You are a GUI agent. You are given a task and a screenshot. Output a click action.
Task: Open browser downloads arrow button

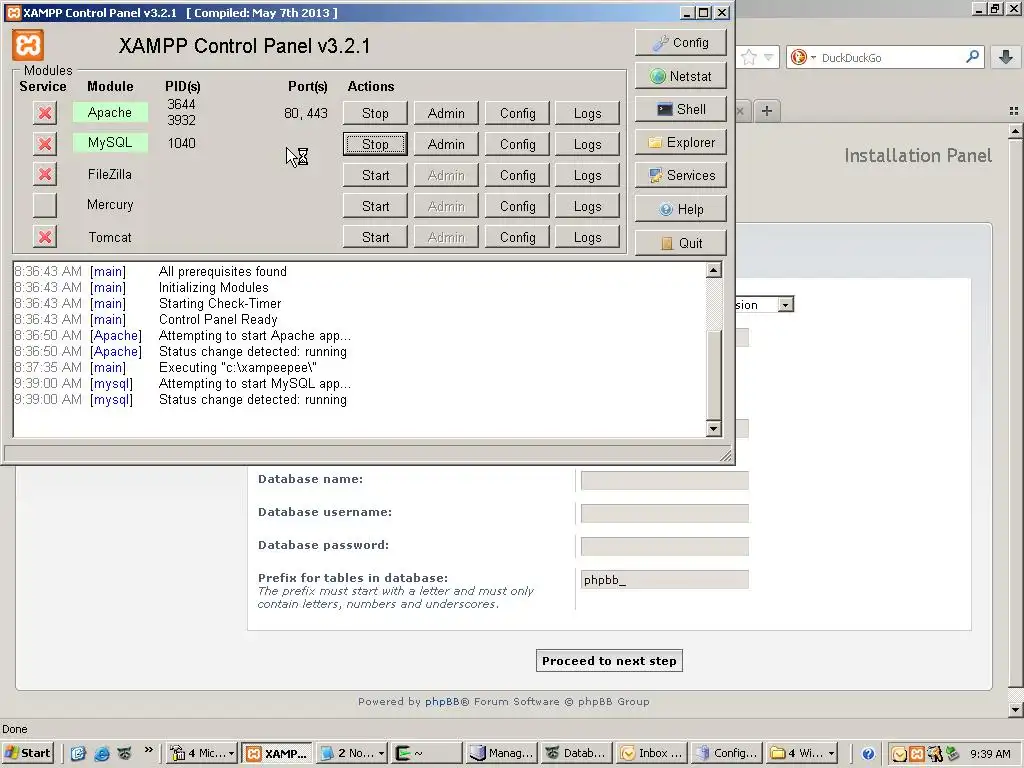1006,57
